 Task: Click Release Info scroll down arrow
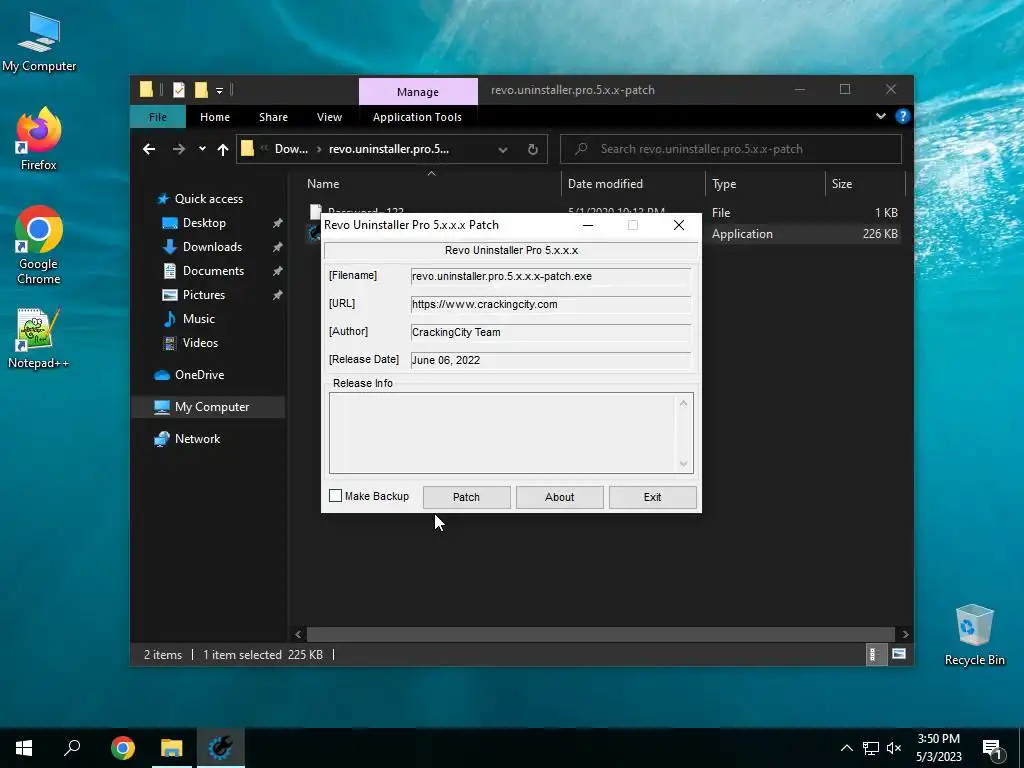(683, 464)
